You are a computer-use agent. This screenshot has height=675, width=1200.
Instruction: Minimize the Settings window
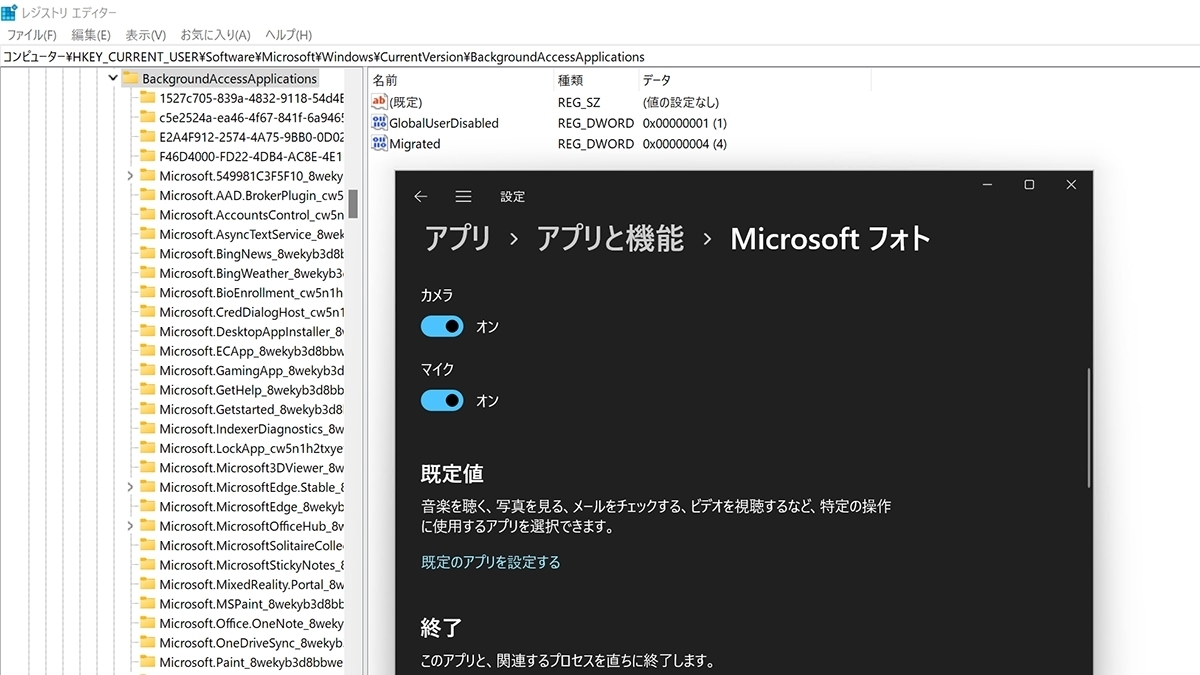(987, 185)
